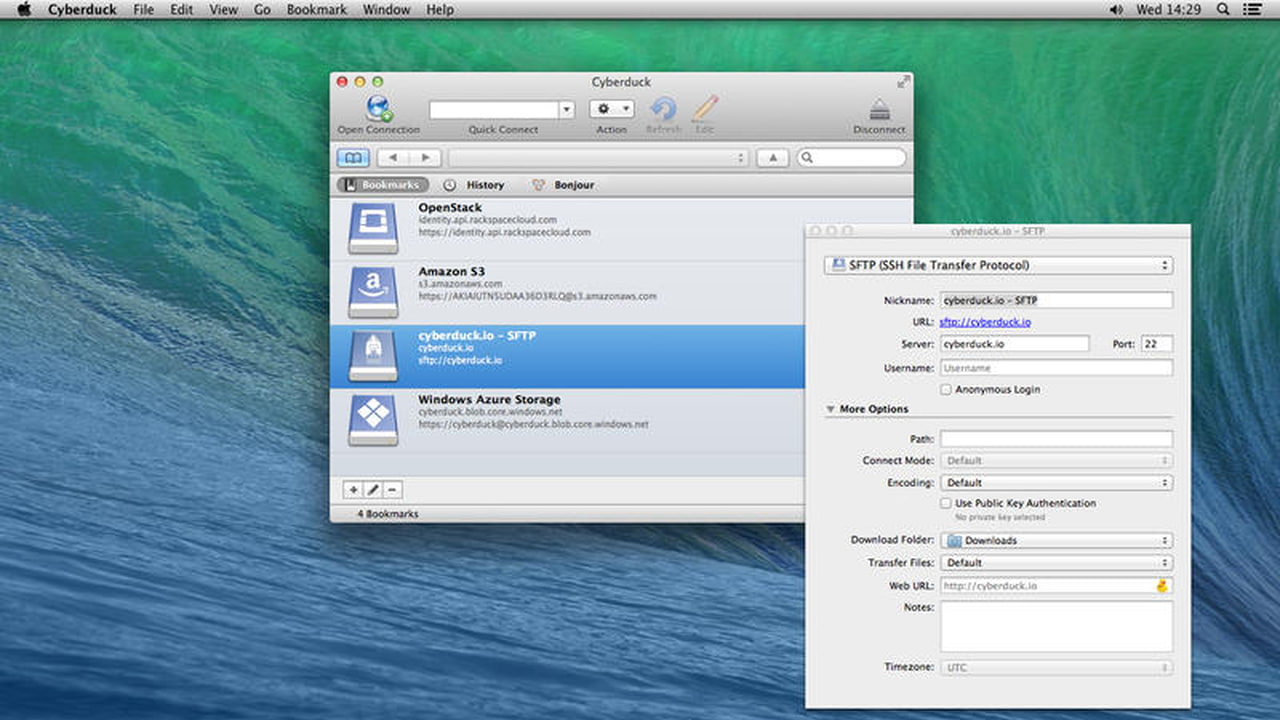Remove bookmark with the minus button

point(393,489)
